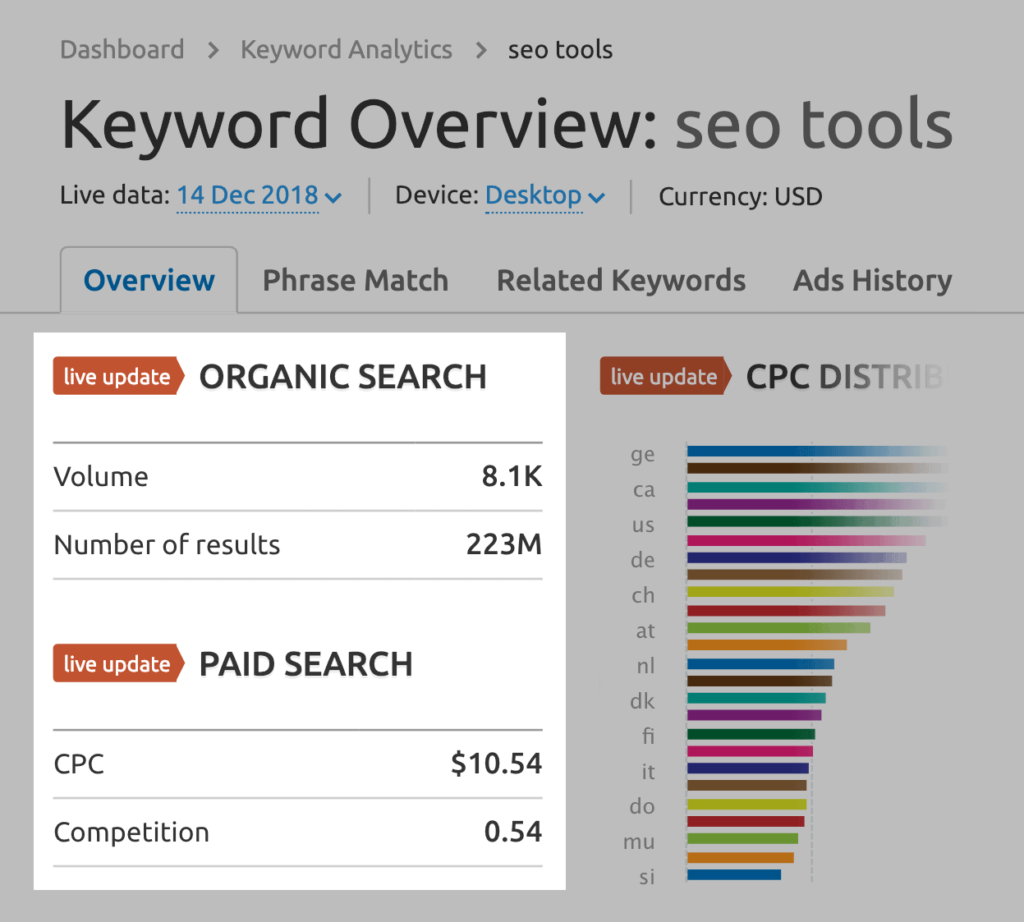Click the chevron next to 14 Dec 2018

[x=333, y=197]
